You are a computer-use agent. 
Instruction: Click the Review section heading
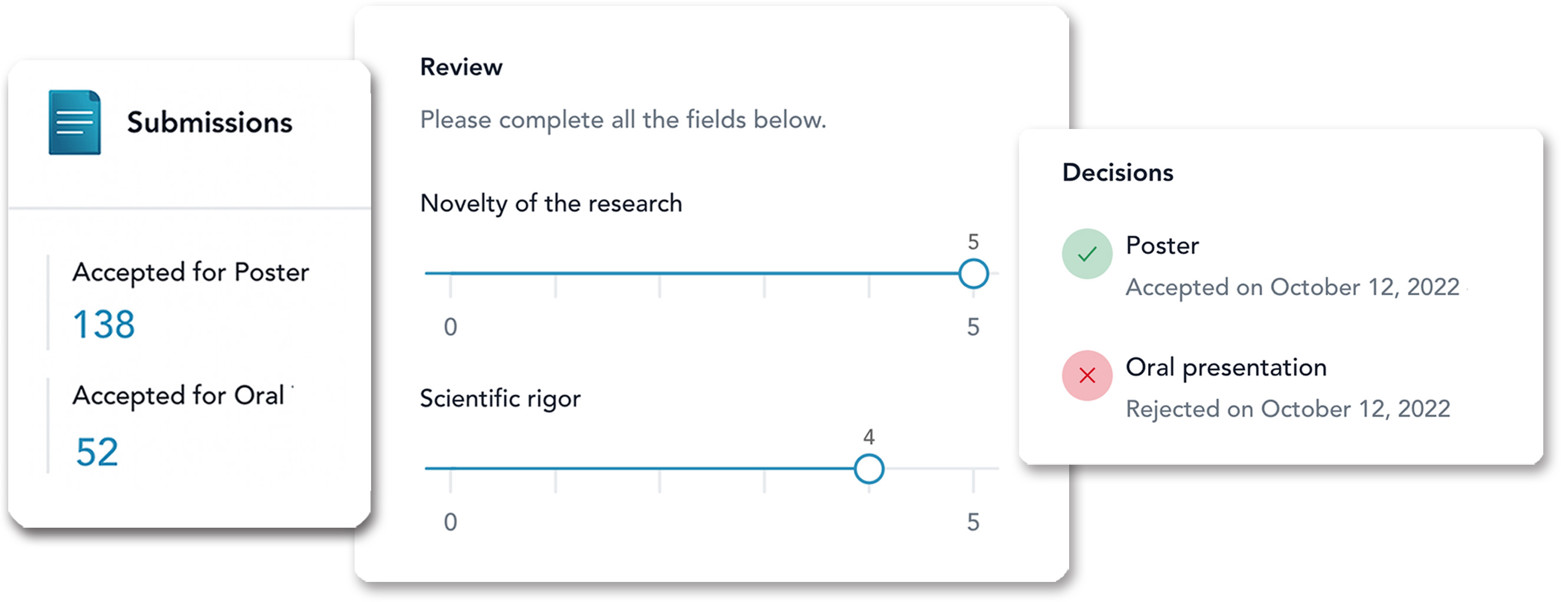tap(461, 68)
